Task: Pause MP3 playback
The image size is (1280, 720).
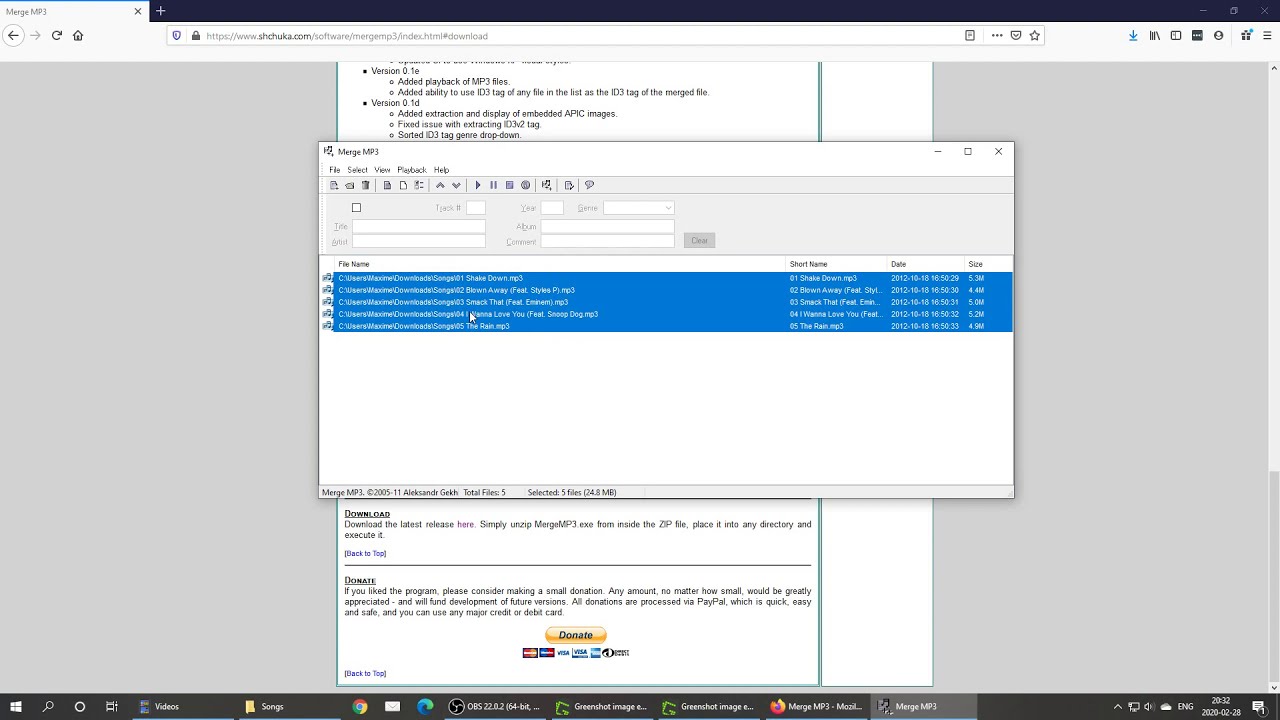Action: tap(493, 185)
